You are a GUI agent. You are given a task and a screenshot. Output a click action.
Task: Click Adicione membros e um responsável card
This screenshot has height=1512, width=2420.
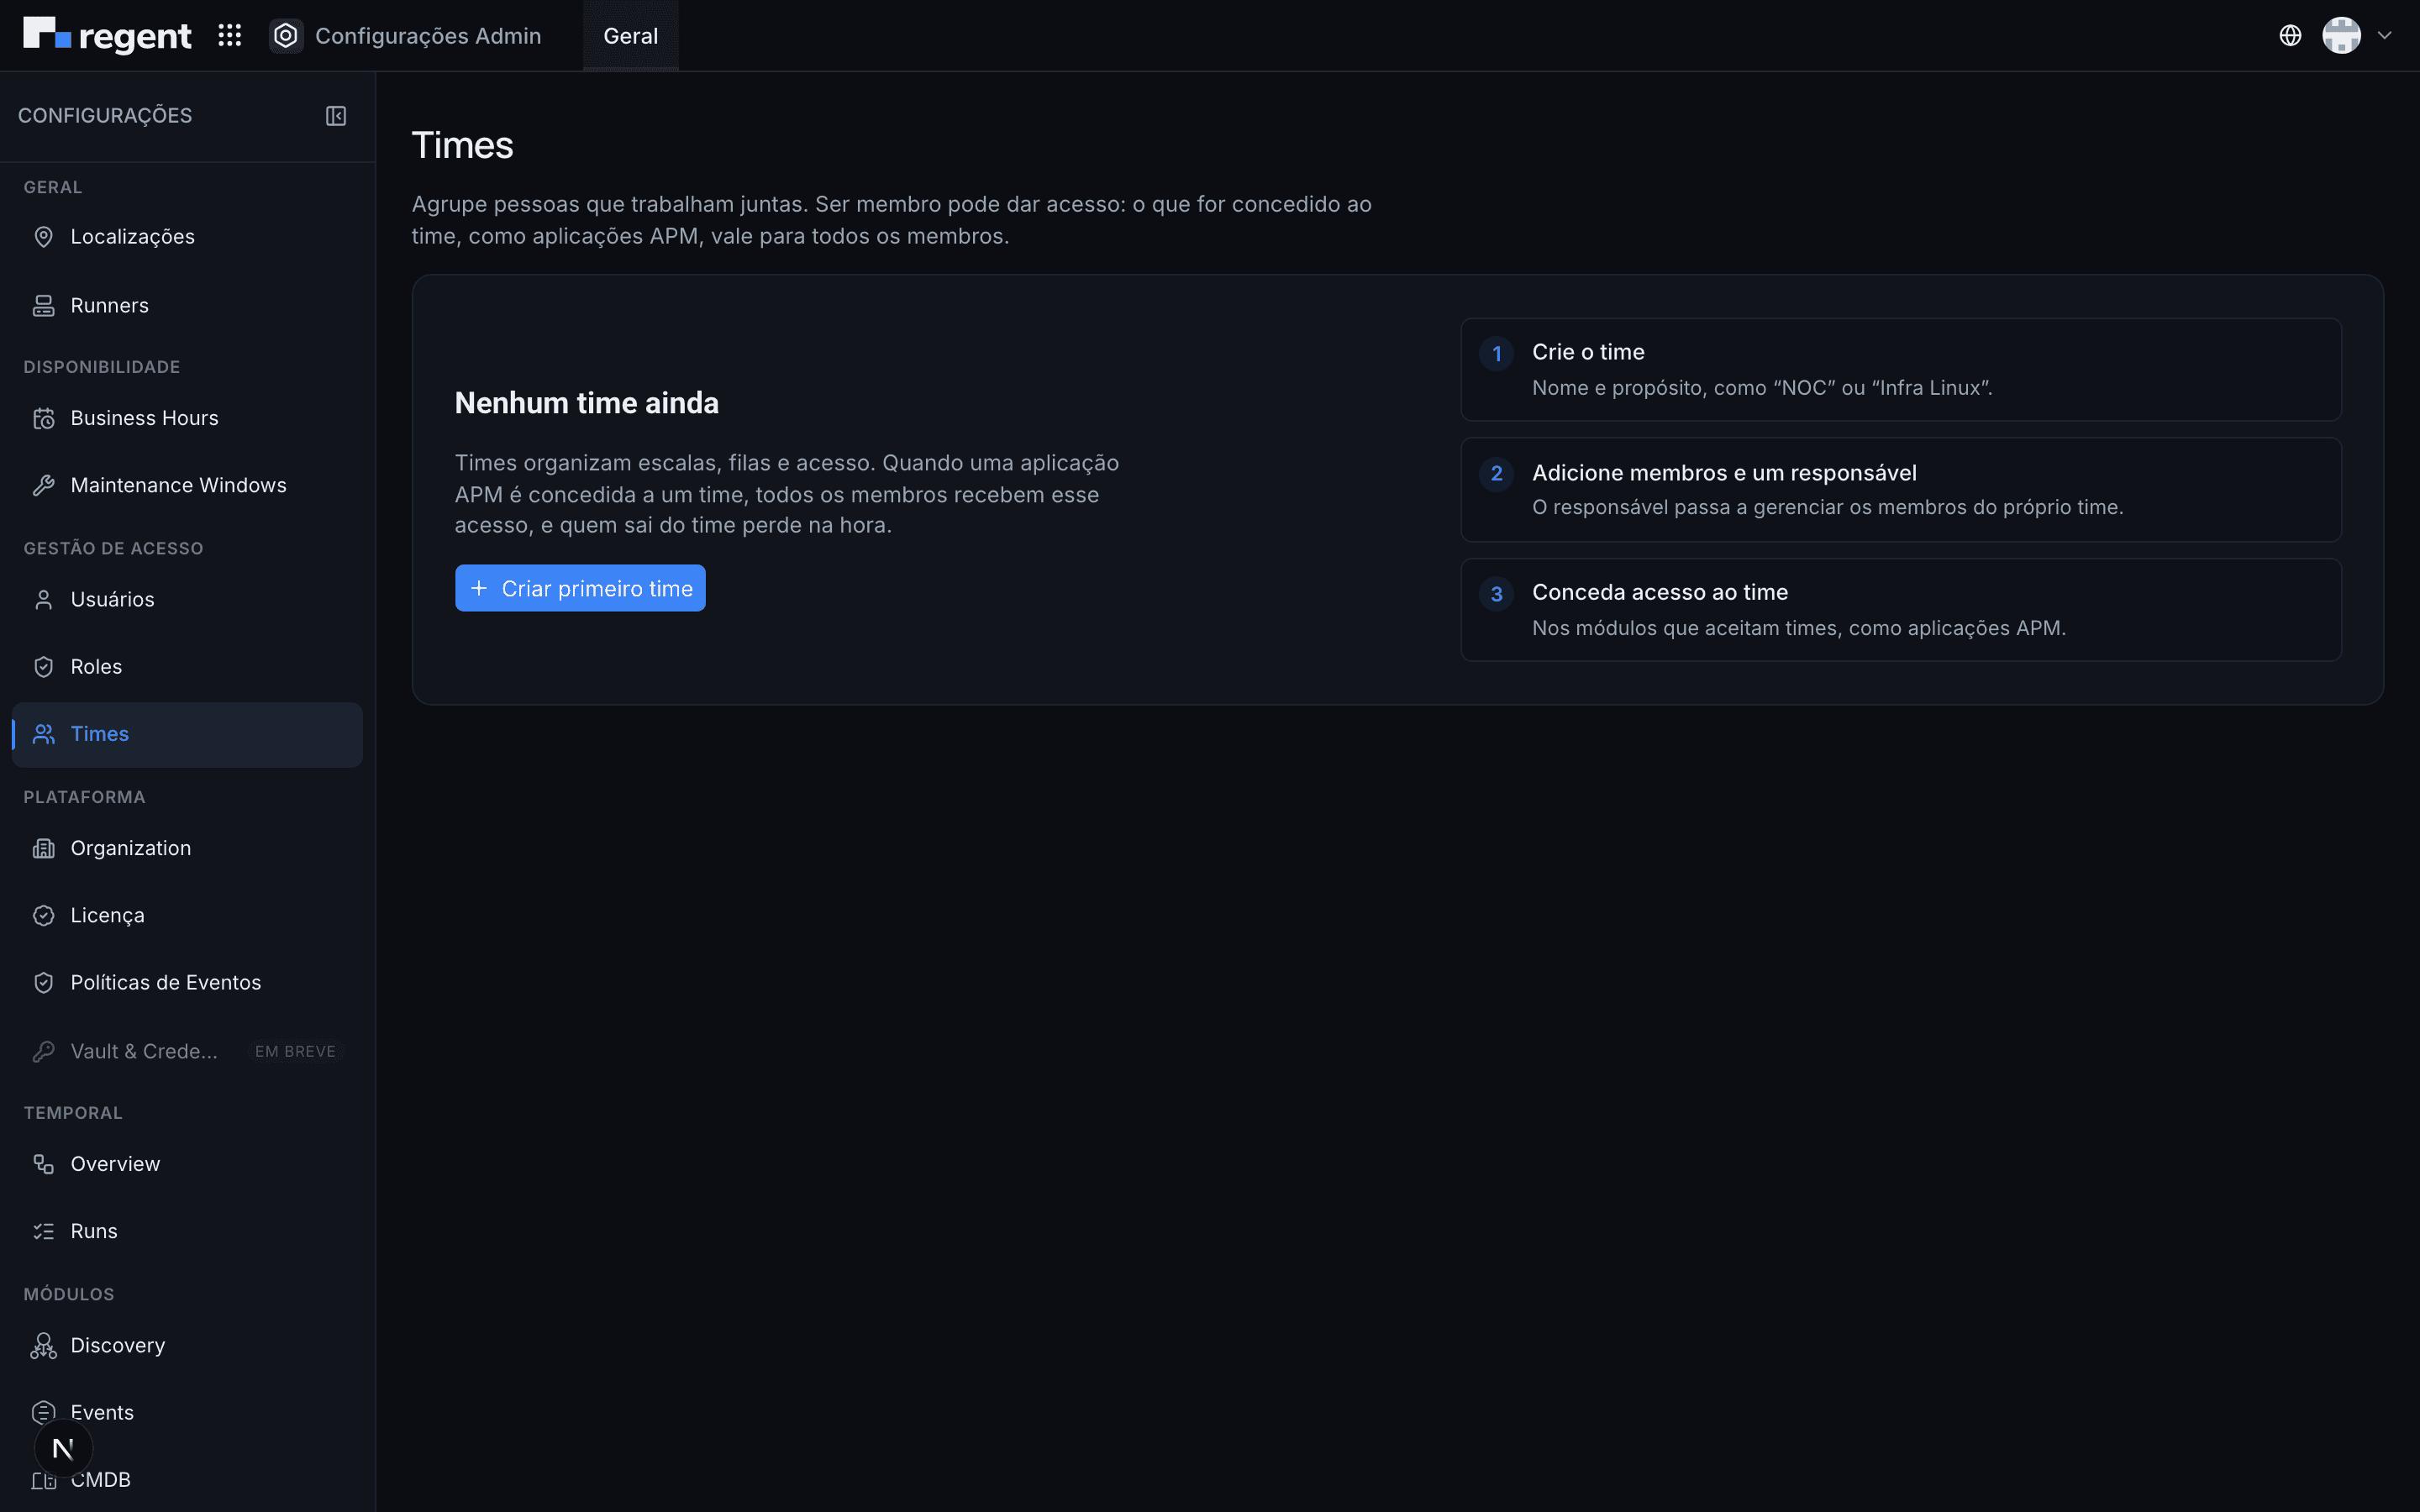(x=1901, y=490)
